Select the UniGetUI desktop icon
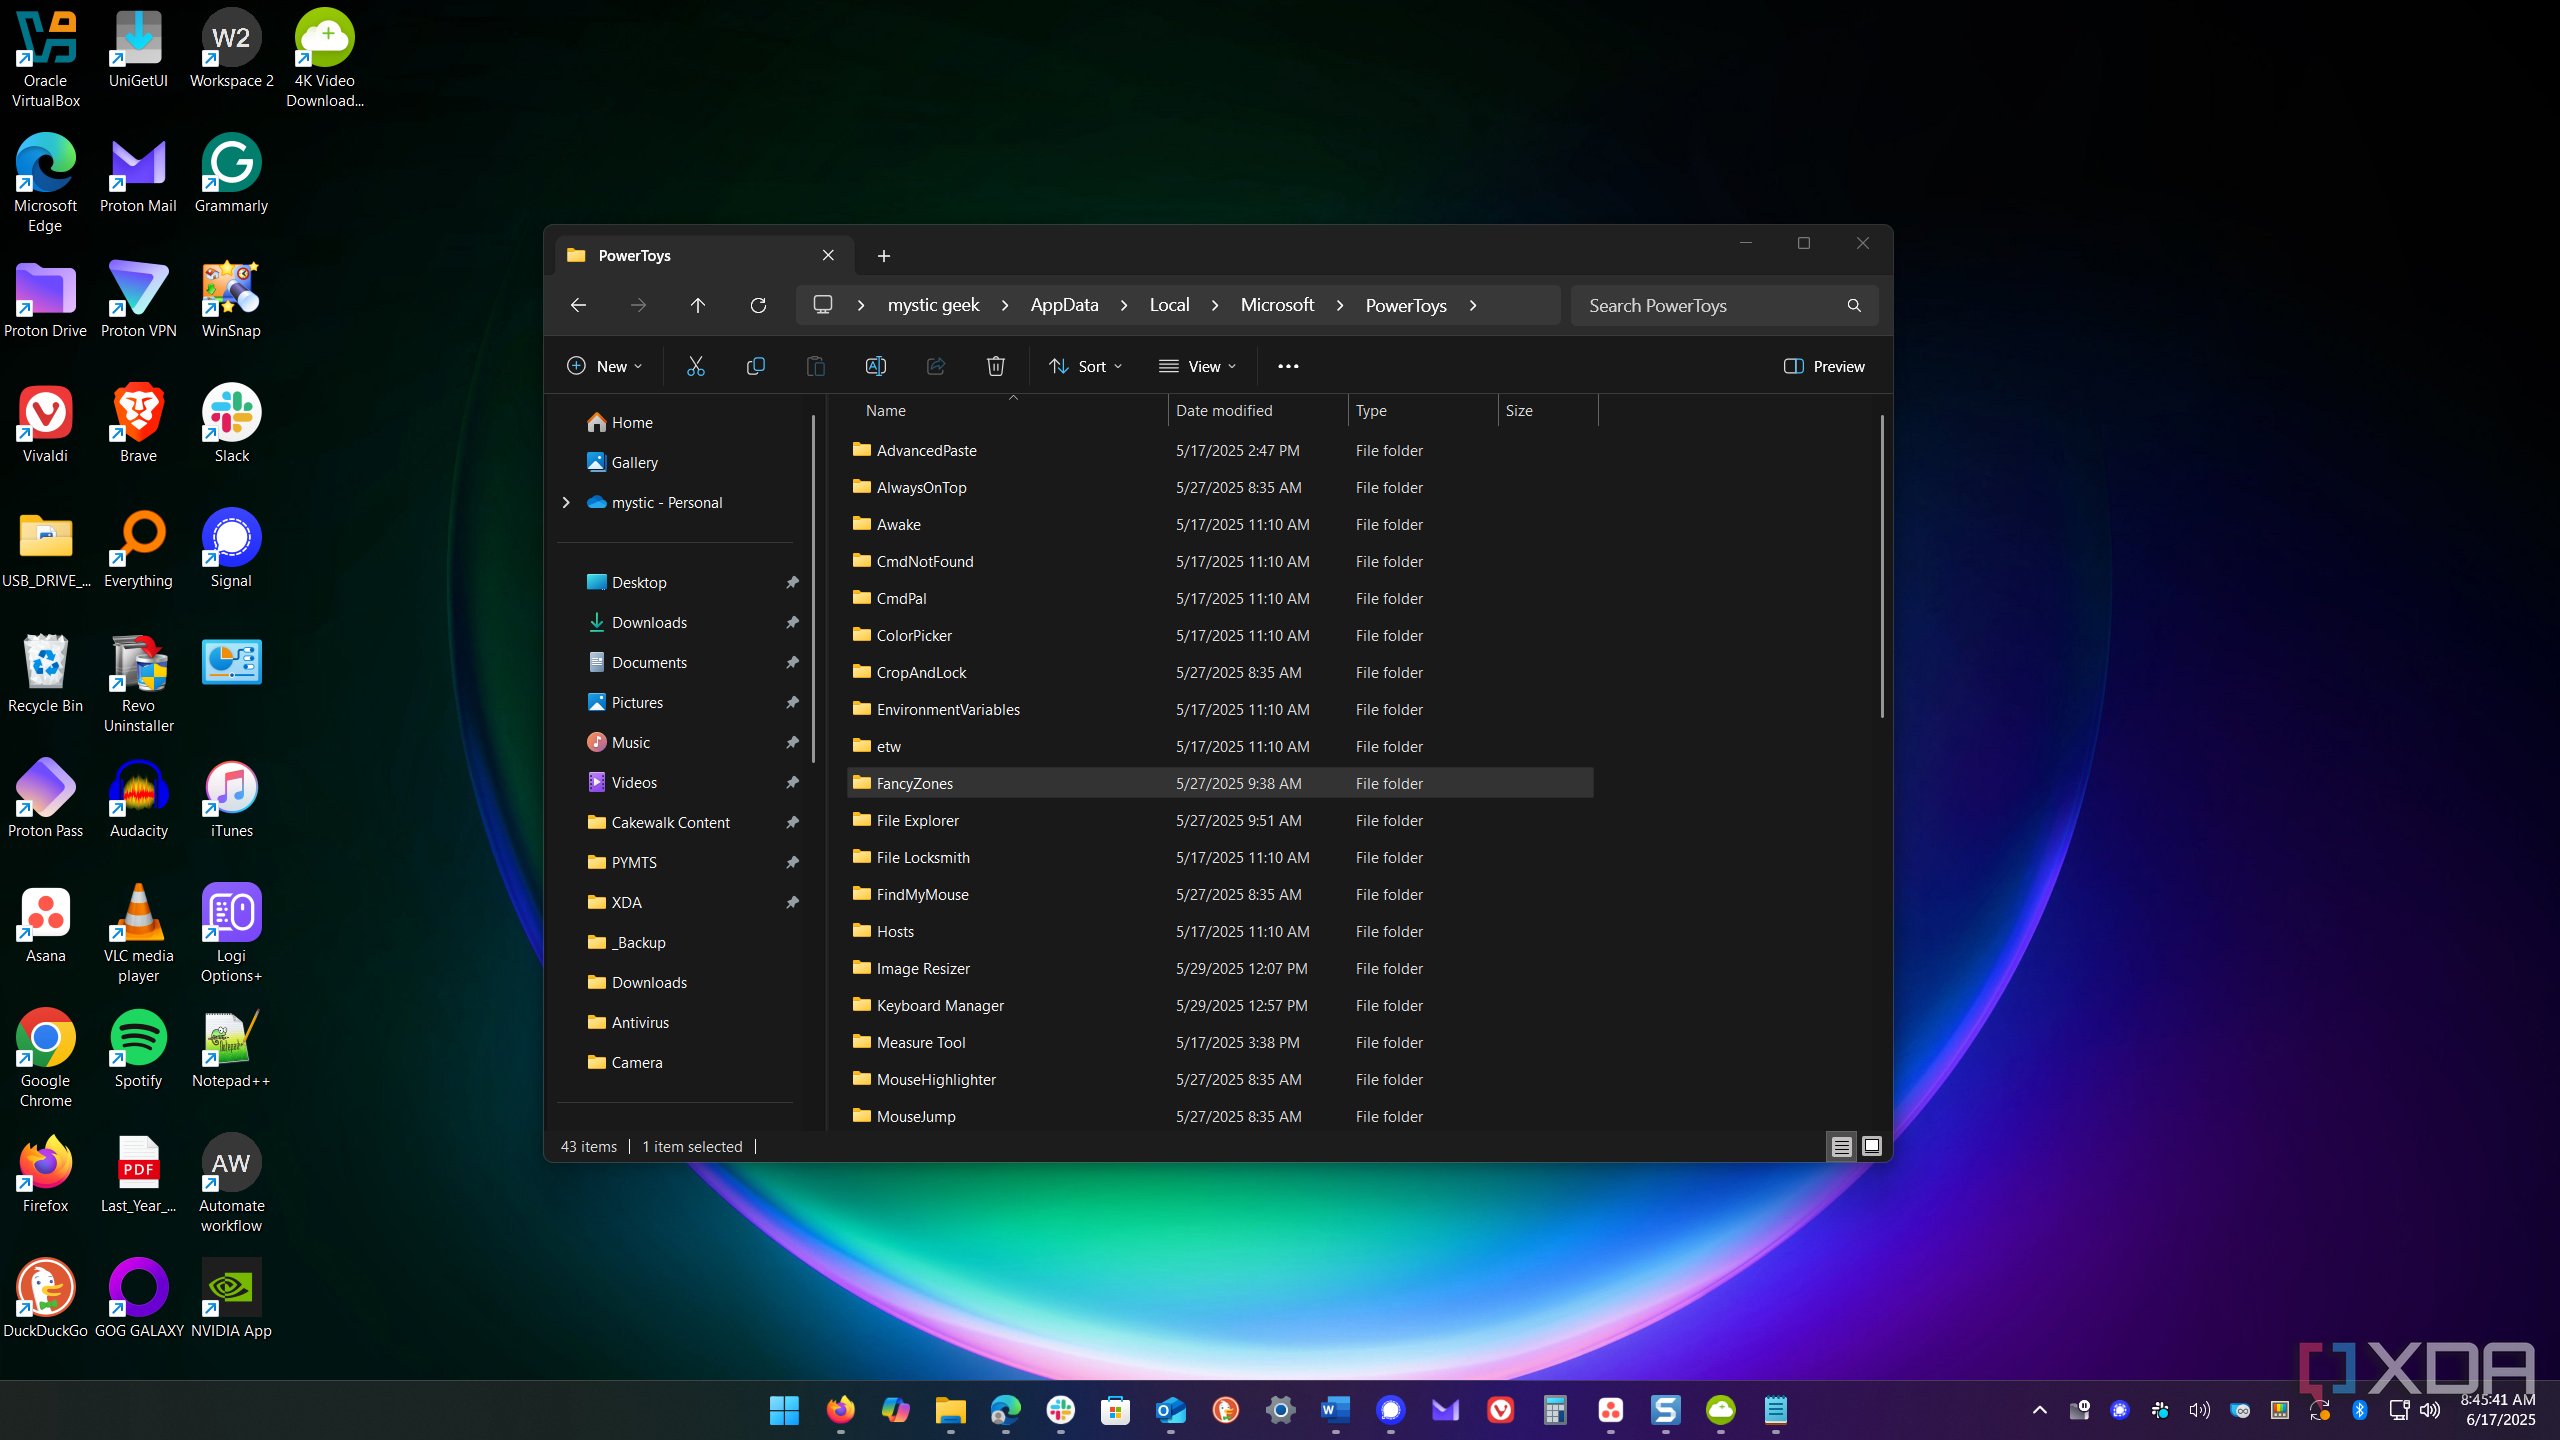Screen dimensions: 2560x1440 click(138, 48)
